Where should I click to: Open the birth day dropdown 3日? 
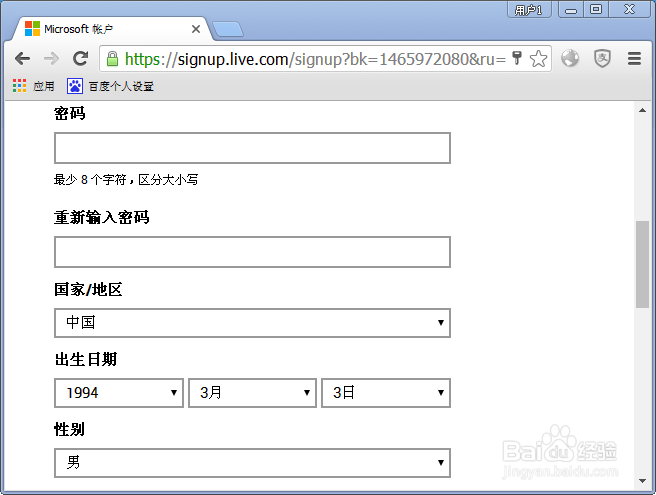click(x=386, y=393)
